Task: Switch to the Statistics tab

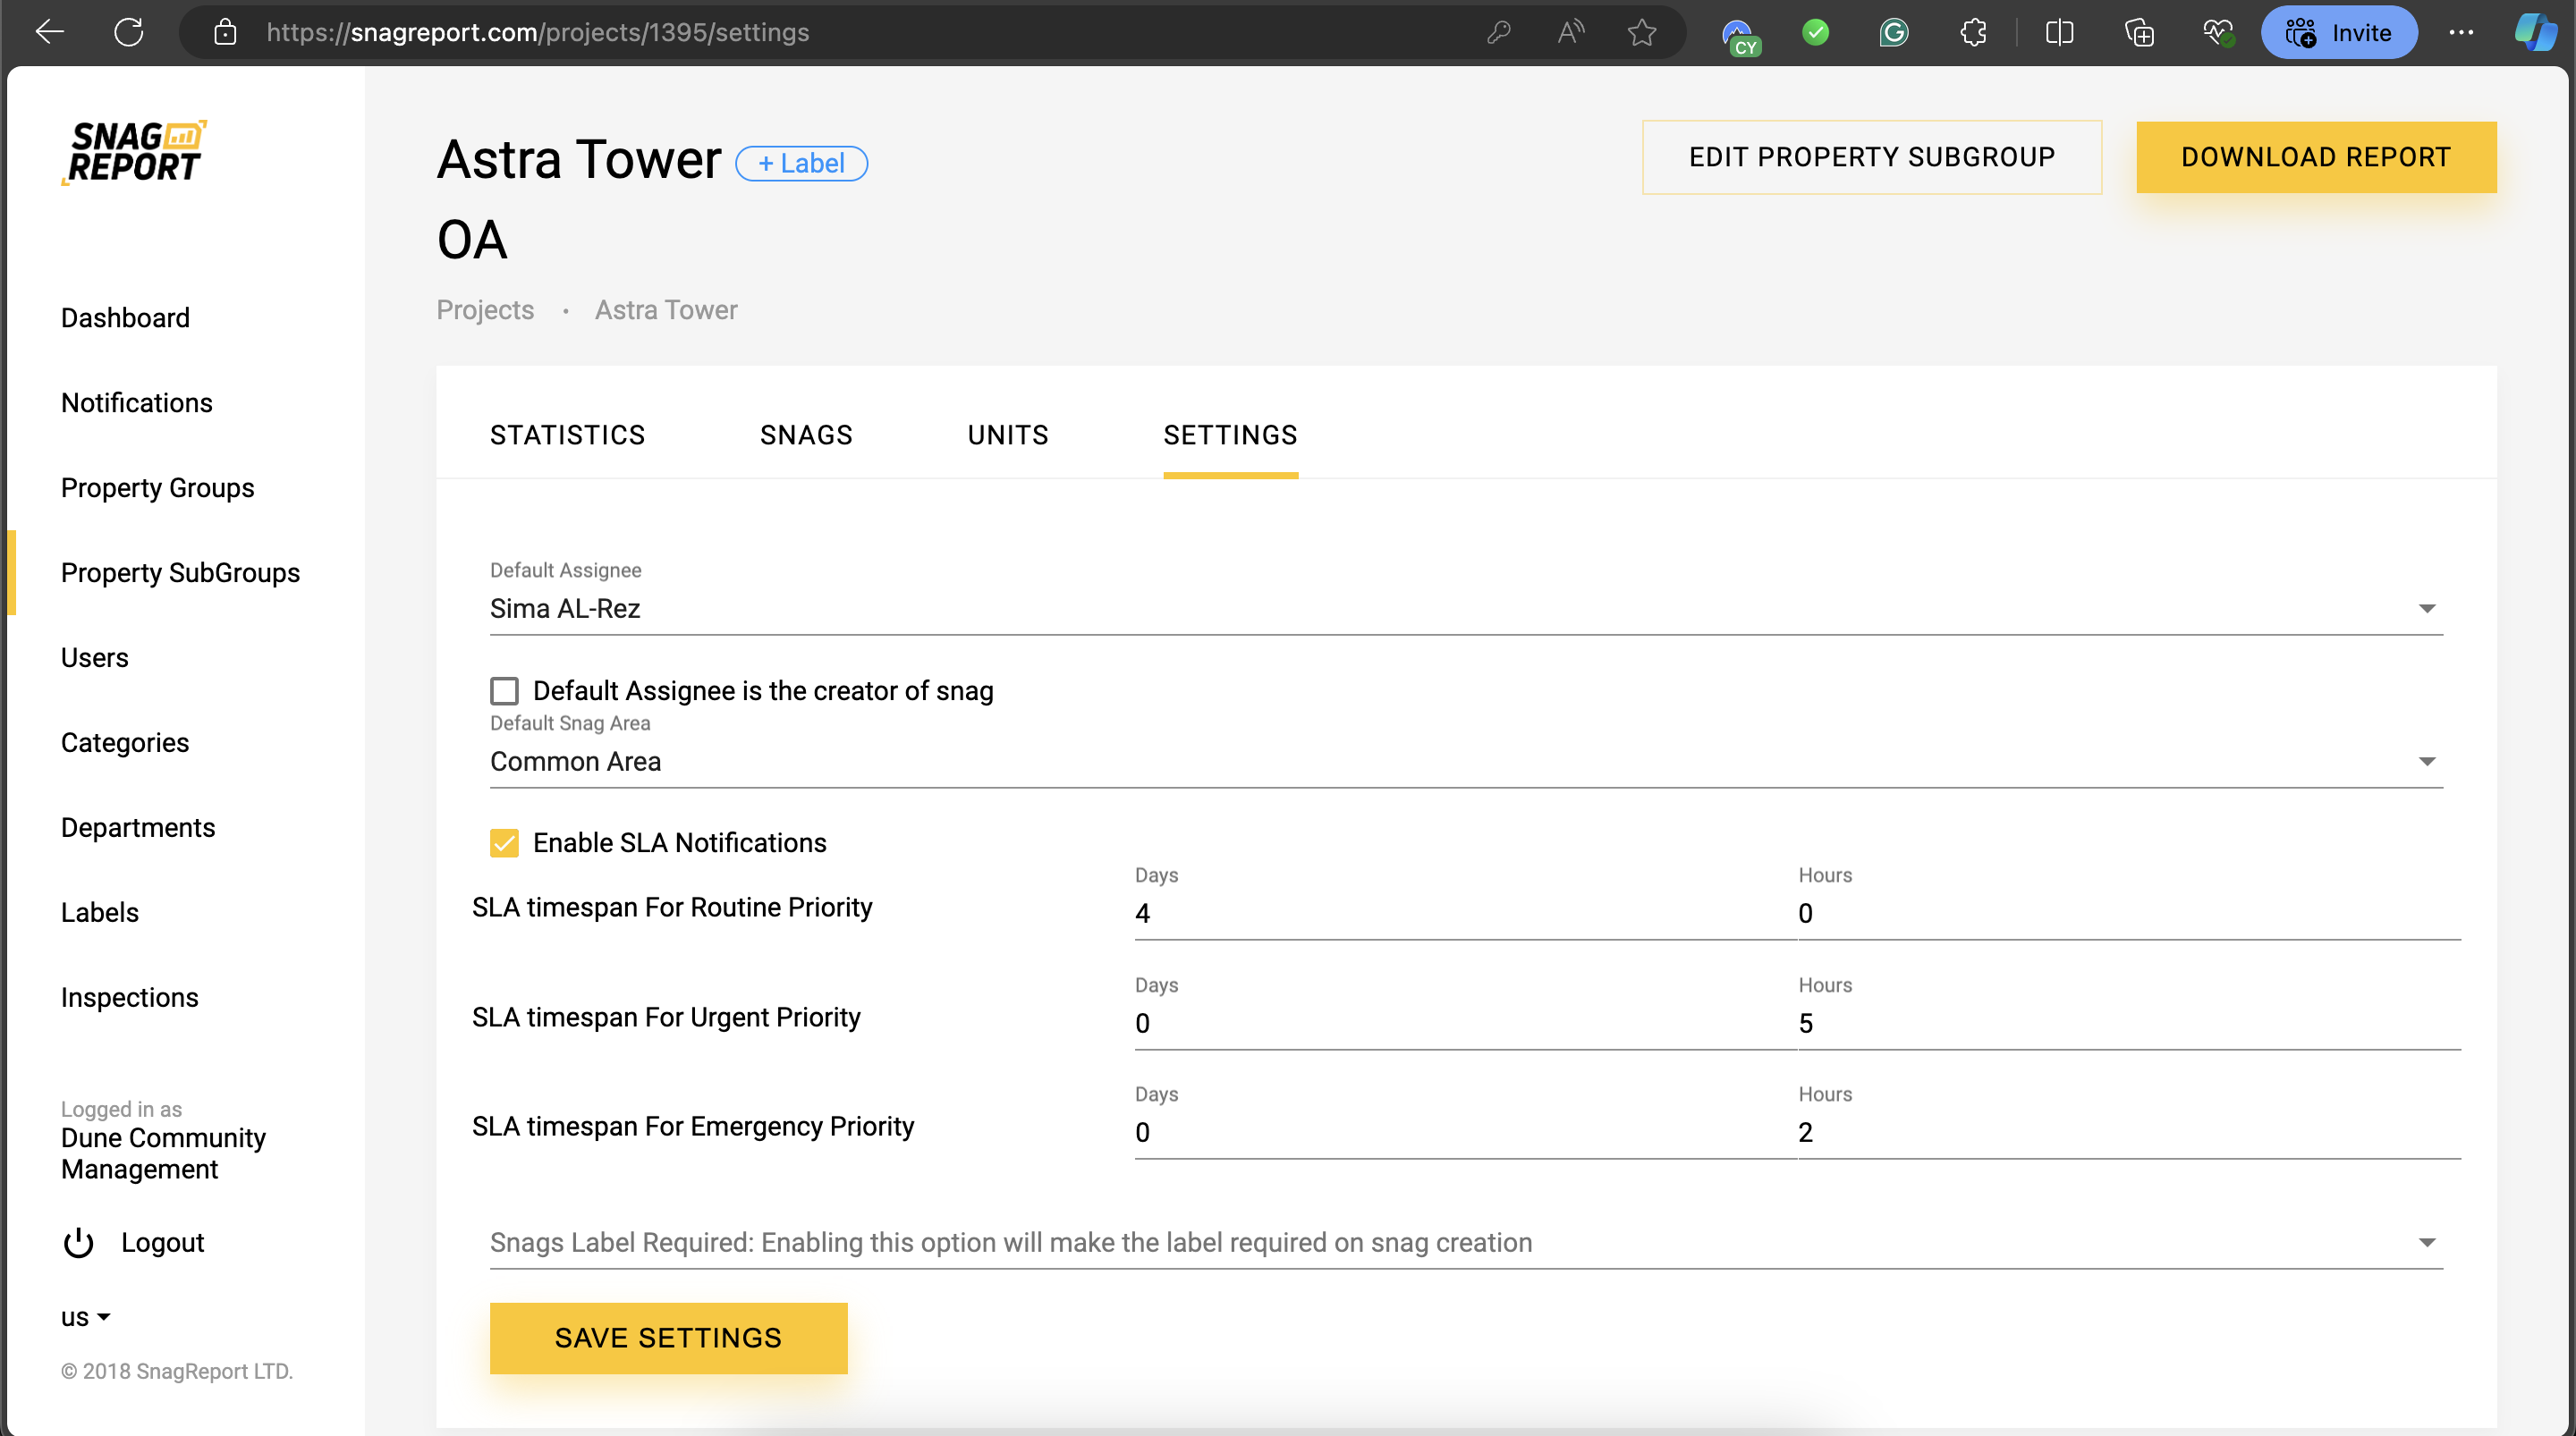Action: 567,435
